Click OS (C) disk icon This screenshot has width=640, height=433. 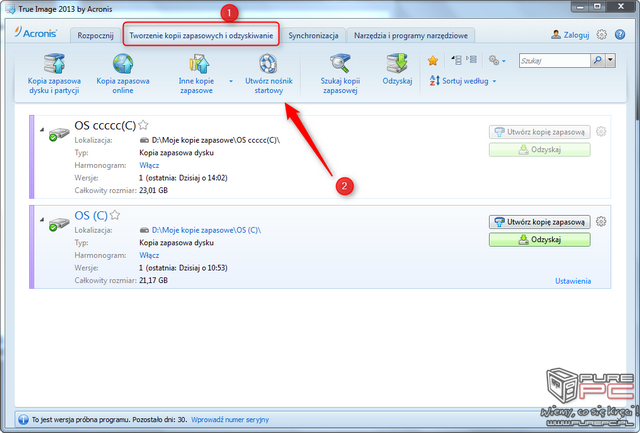click(x=58, y=224)
